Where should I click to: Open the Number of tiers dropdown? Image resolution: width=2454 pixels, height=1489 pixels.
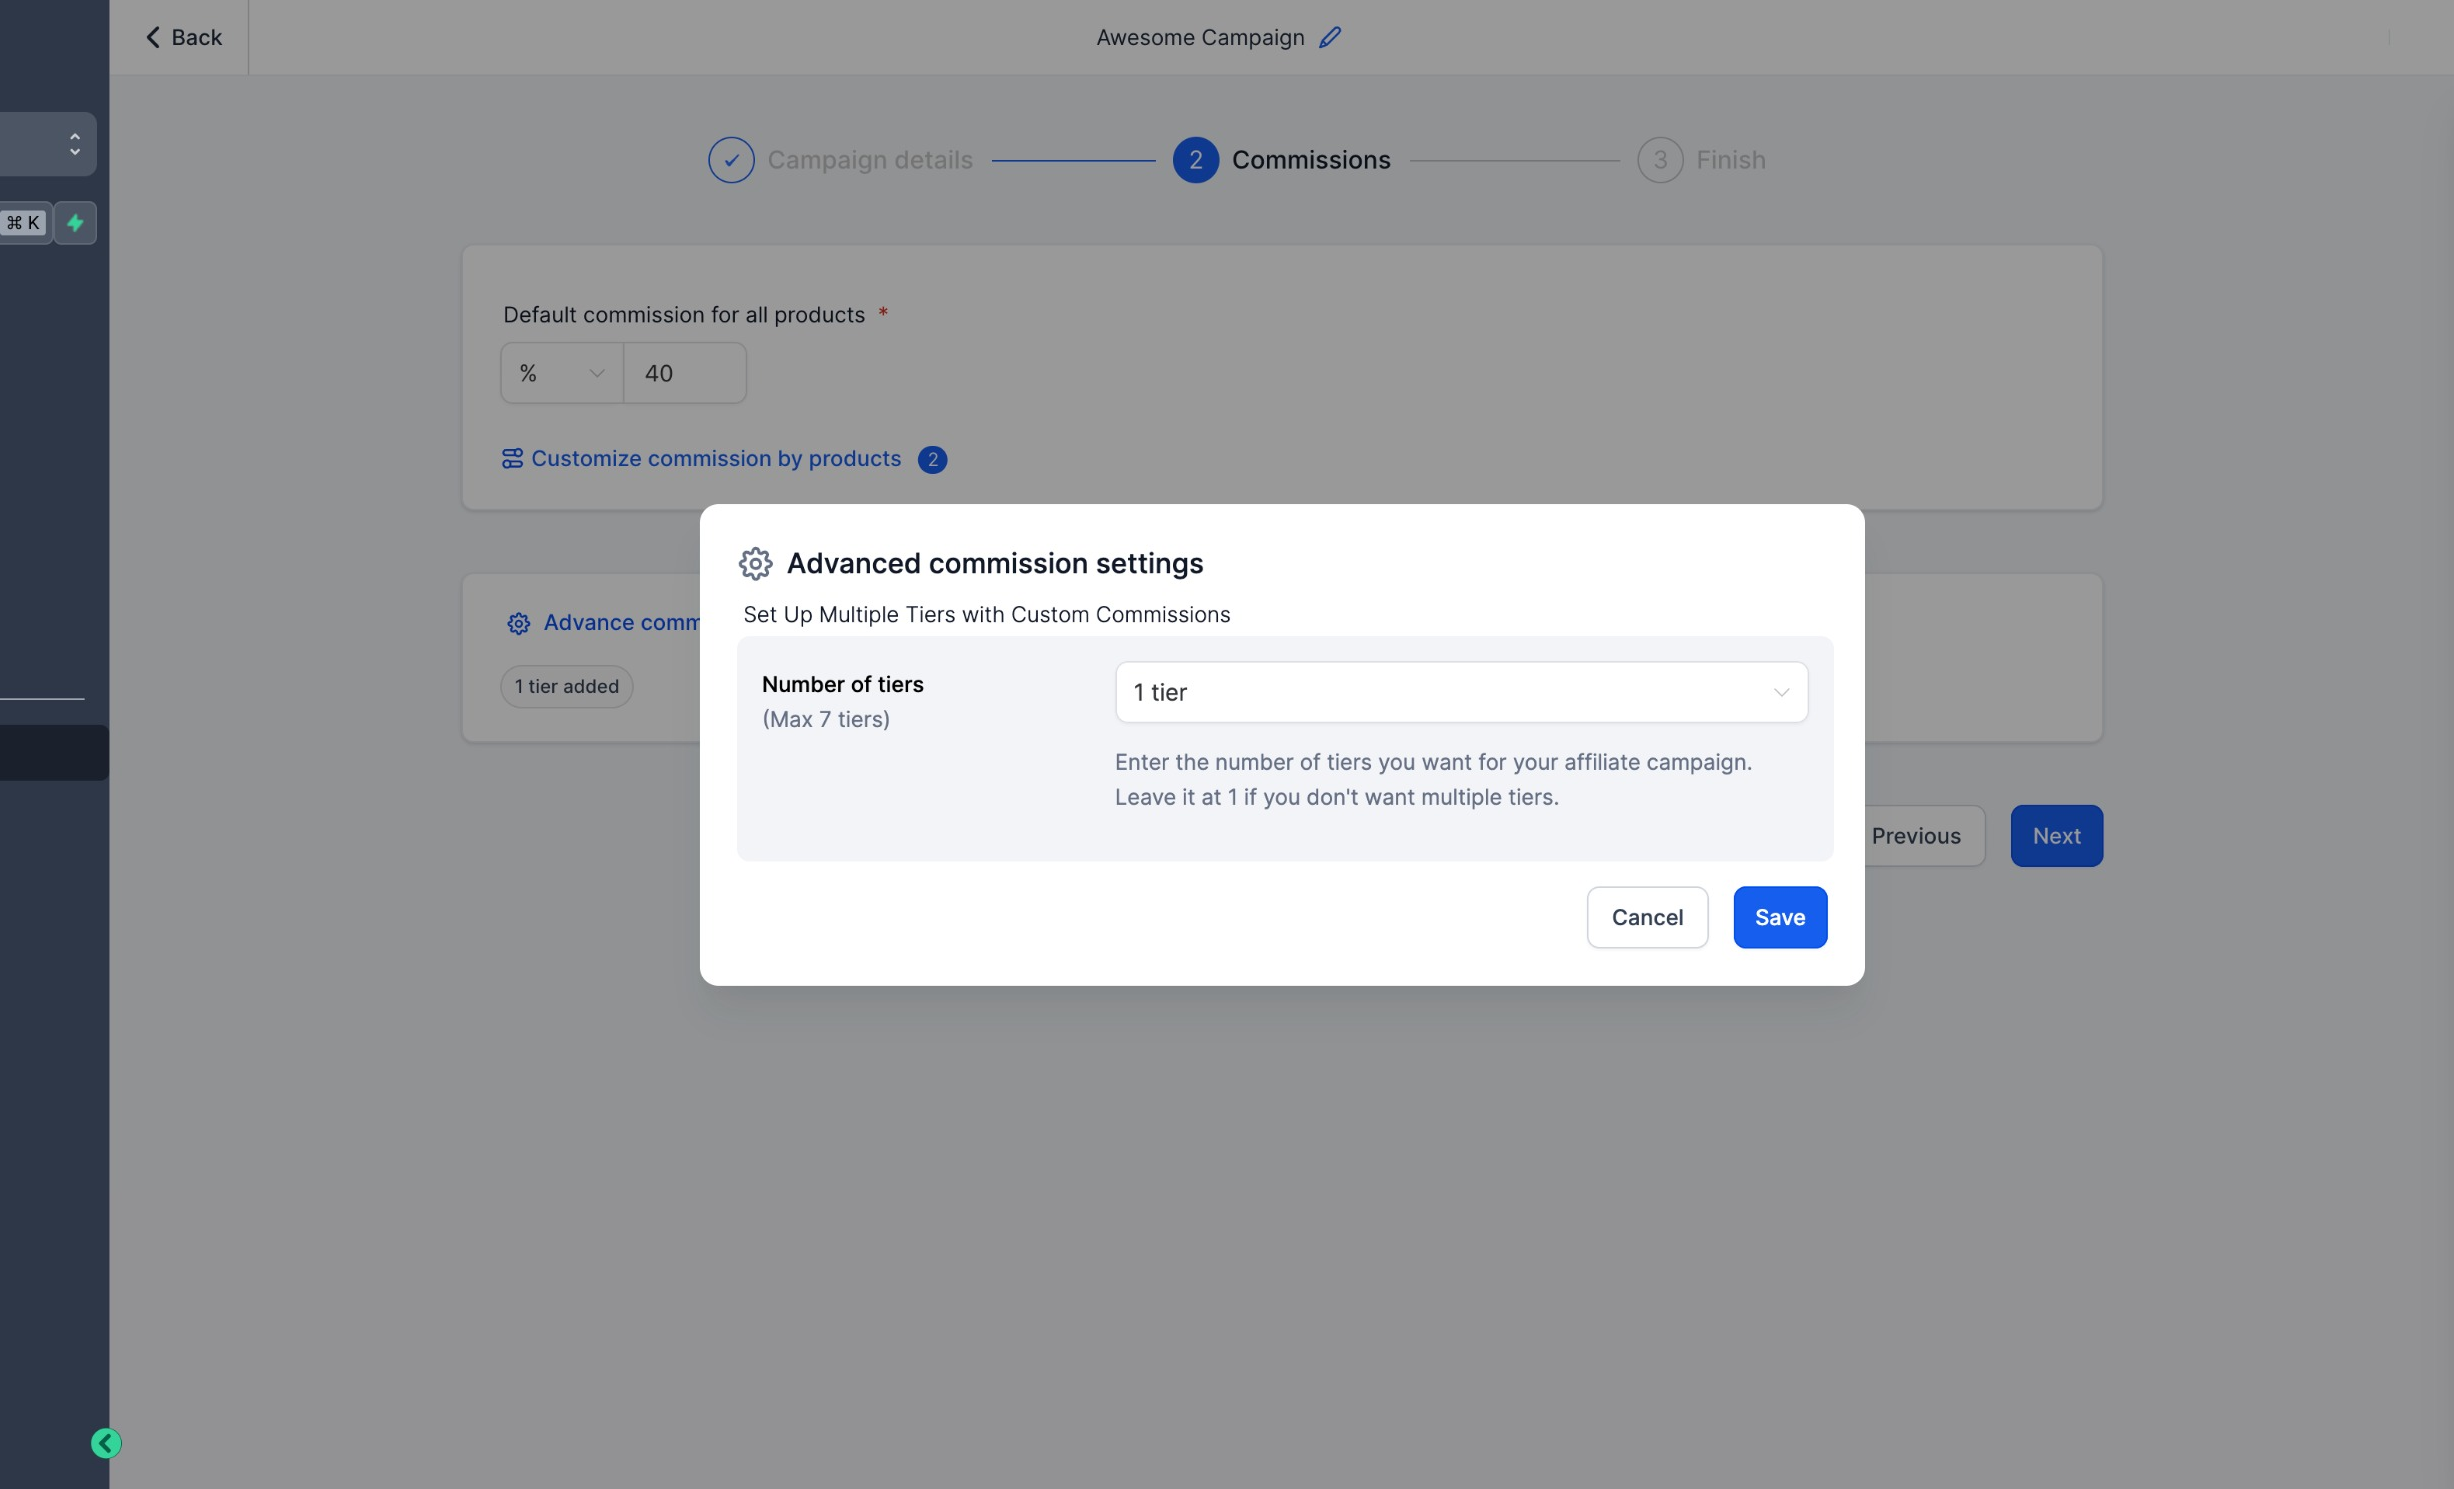pos(1461,692)
